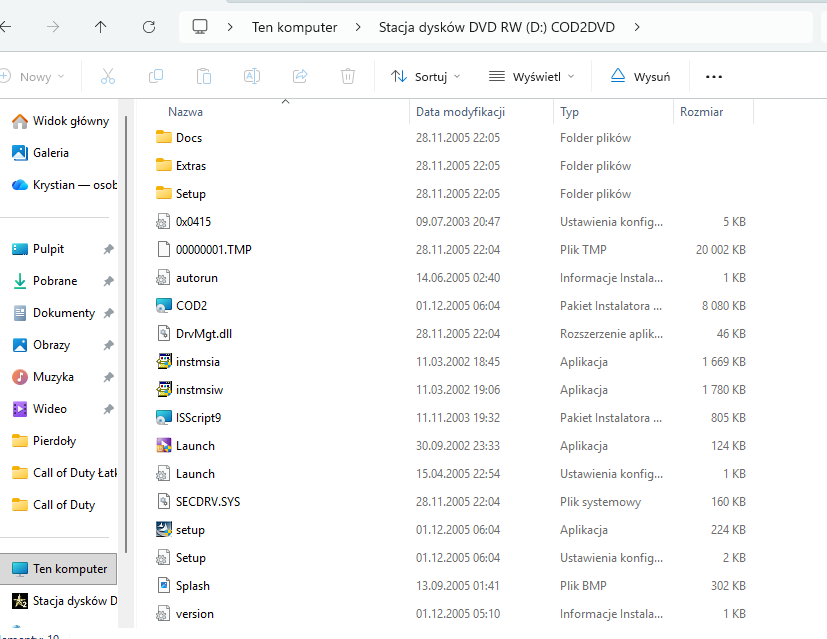
Task: Select the version file name
Action: 195,614
